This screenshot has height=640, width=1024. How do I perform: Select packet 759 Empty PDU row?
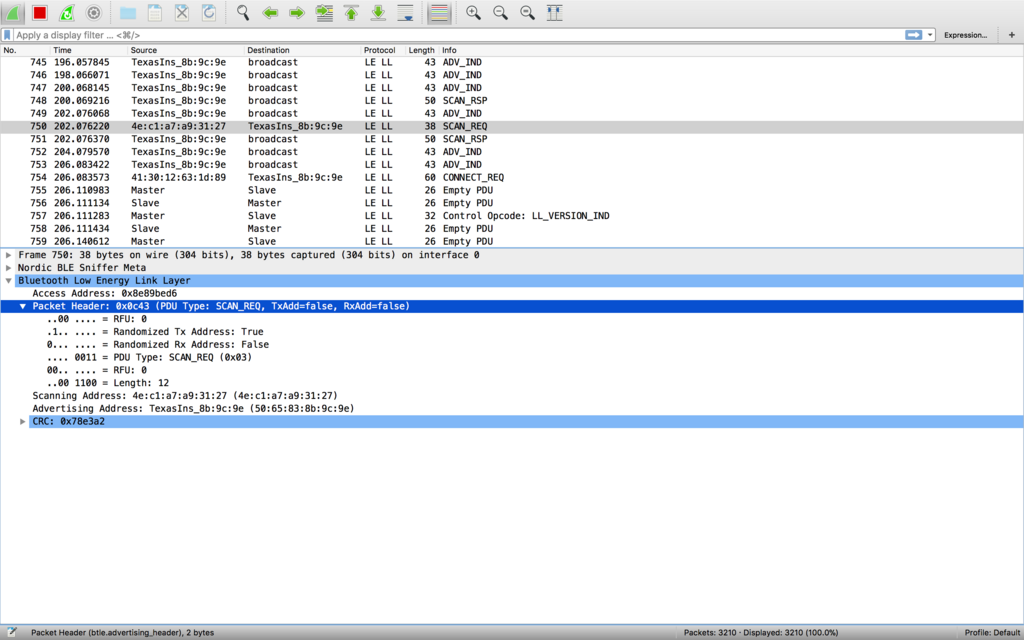[x=512, y=242]
